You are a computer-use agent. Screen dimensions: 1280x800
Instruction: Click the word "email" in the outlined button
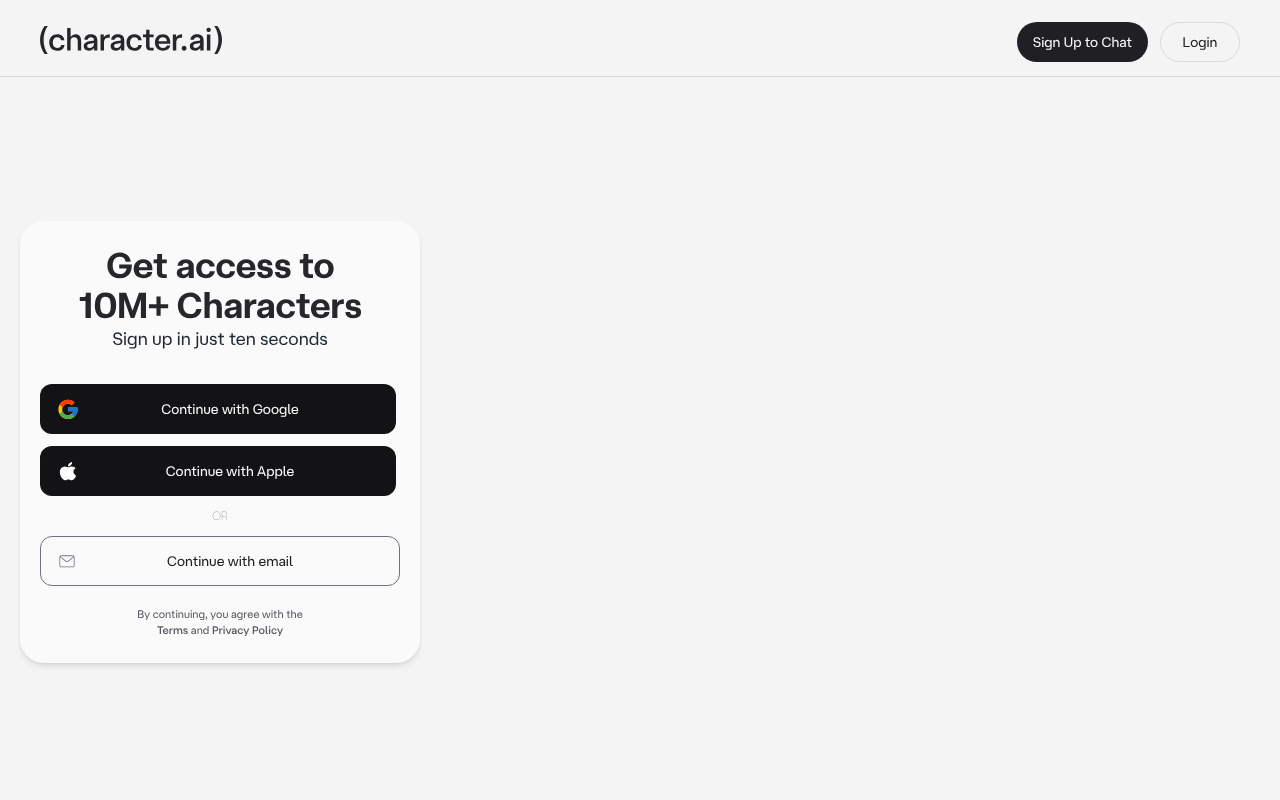click(x=274, y=561)
